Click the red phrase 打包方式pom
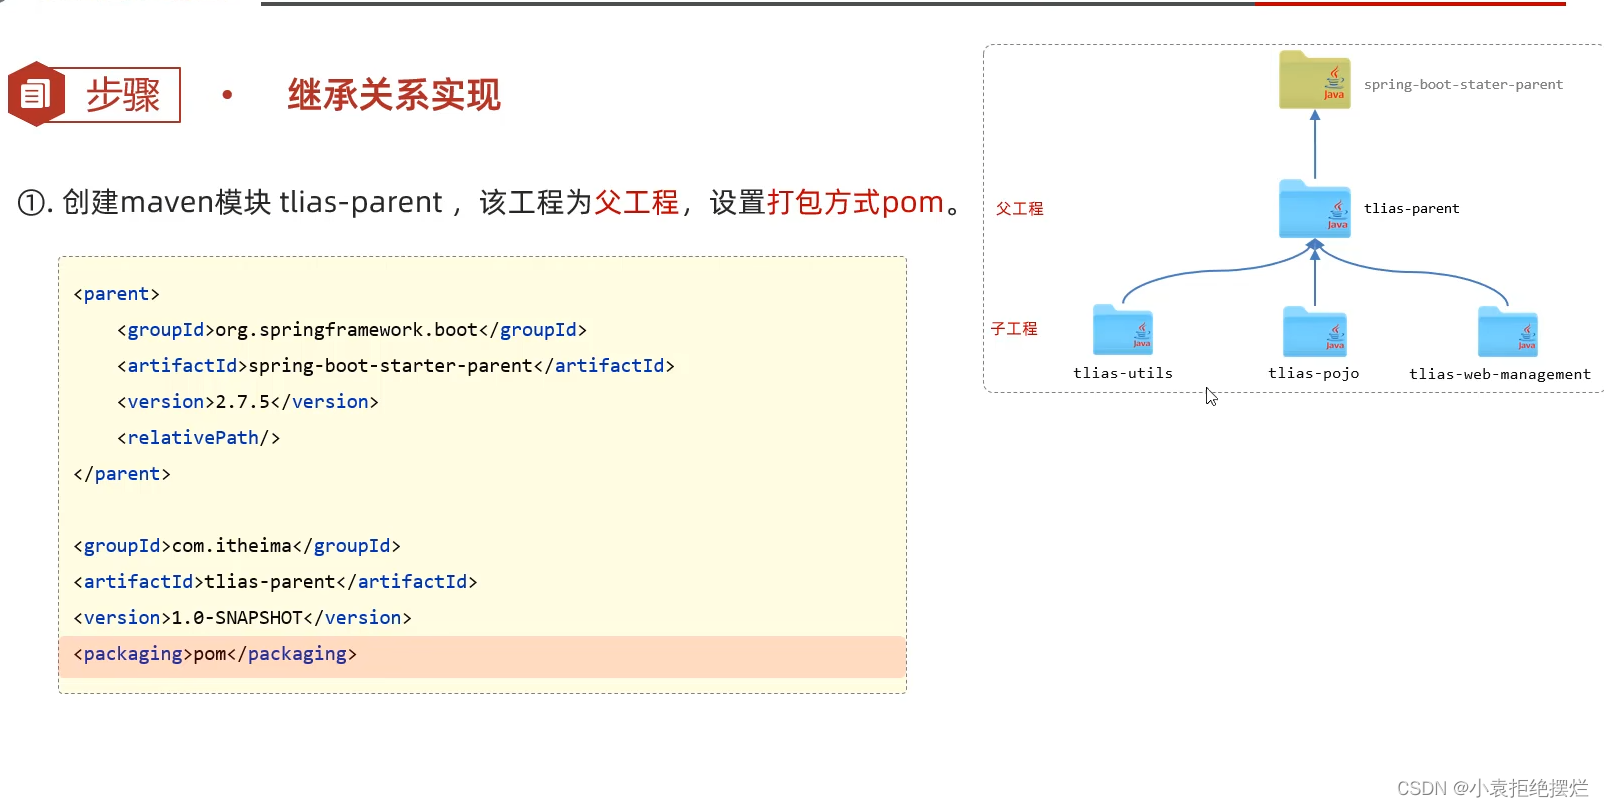The image size is (1604, 807). click(855, 203)
